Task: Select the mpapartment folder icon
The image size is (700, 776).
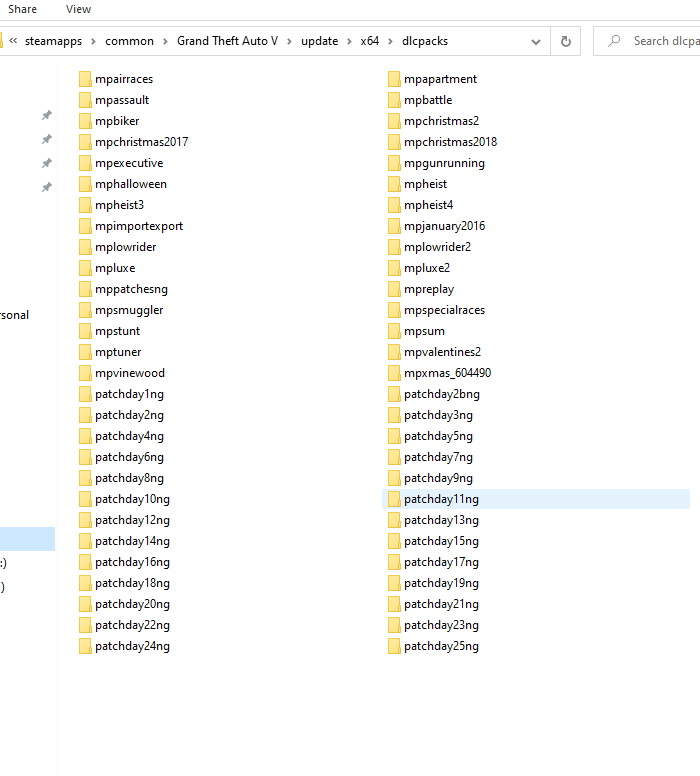Action: 394,79
